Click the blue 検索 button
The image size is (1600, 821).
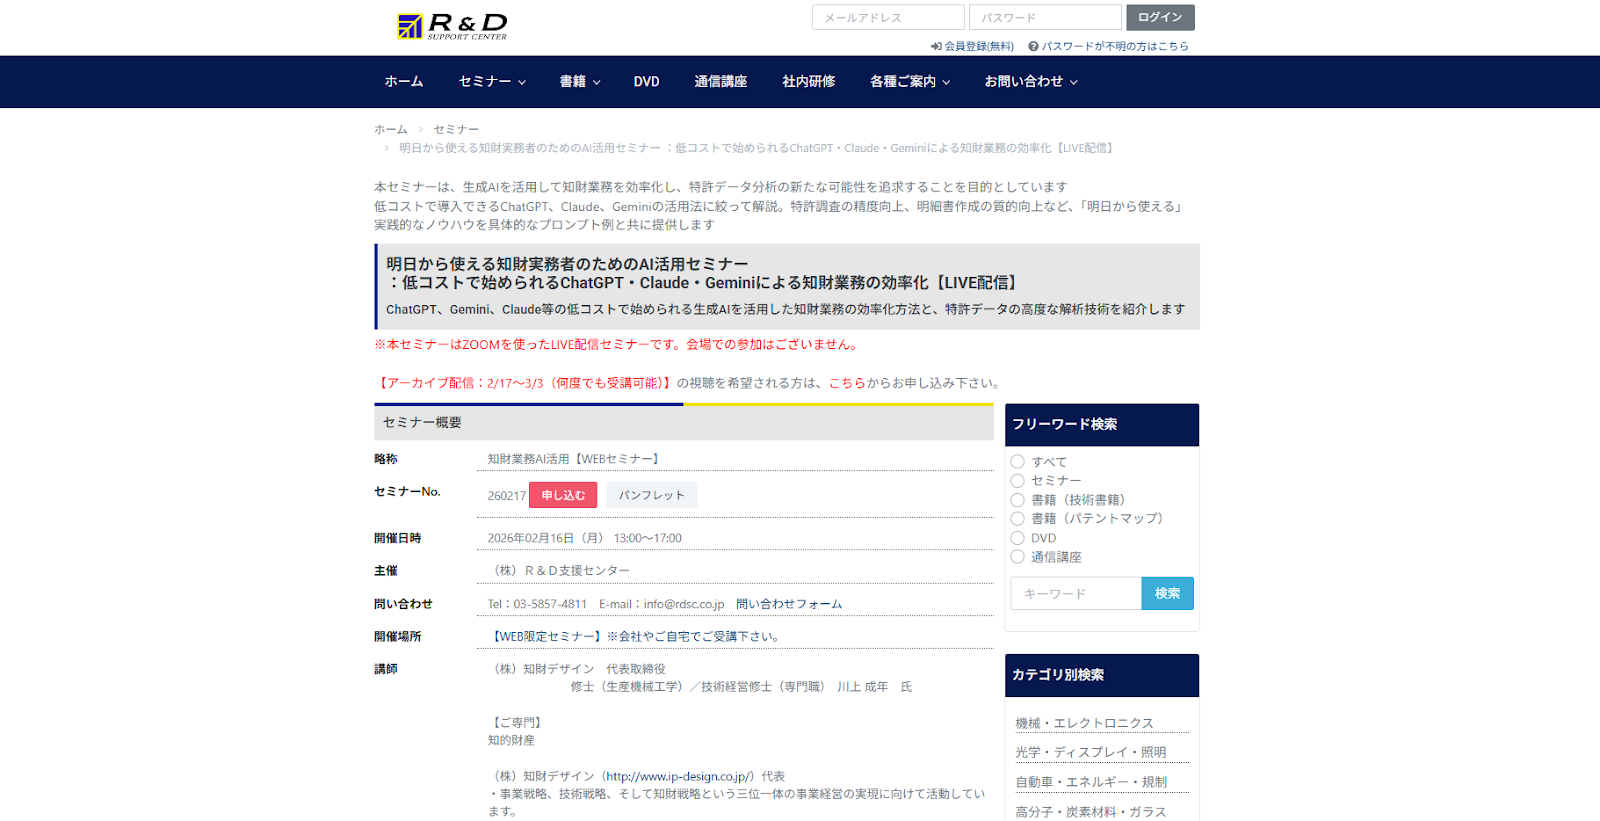coord(1167,594)
